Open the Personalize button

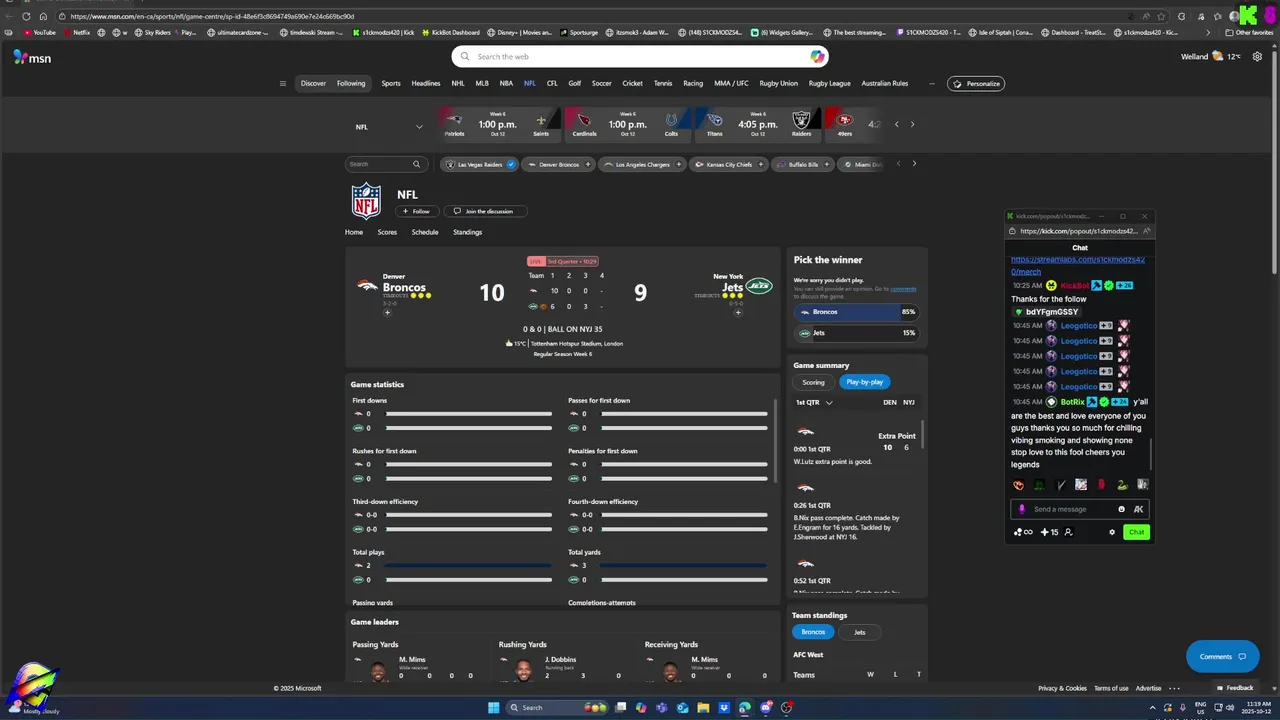pos(976,83)
